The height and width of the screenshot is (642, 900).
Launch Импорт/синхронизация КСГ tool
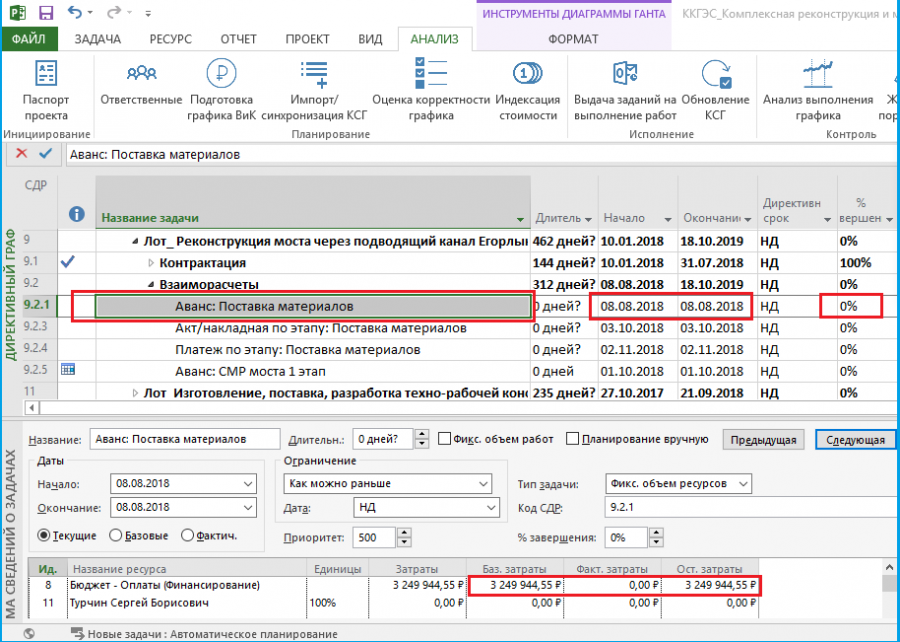coord(314,75)
